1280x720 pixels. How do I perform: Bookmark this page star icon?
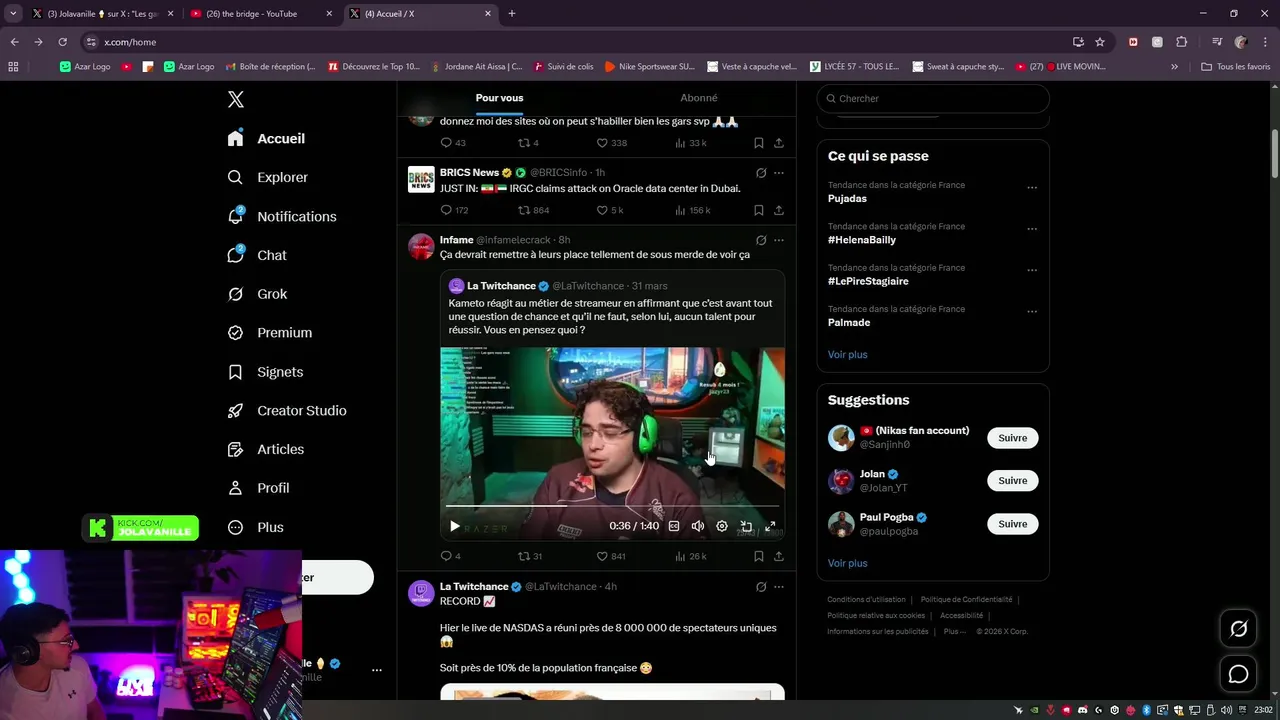click(1100, 42)
